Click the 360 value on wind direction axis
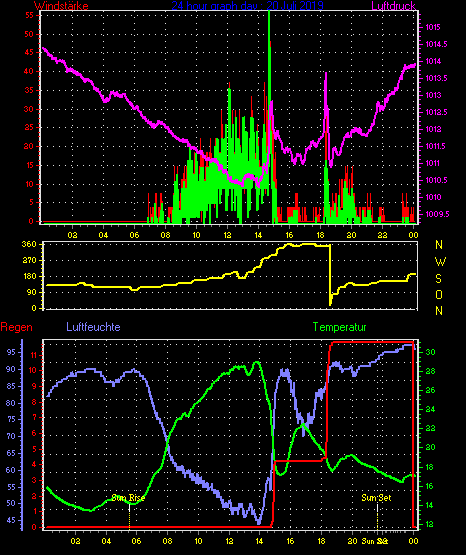The height and width of the screenshot is (555, 466). click(29, 244)
